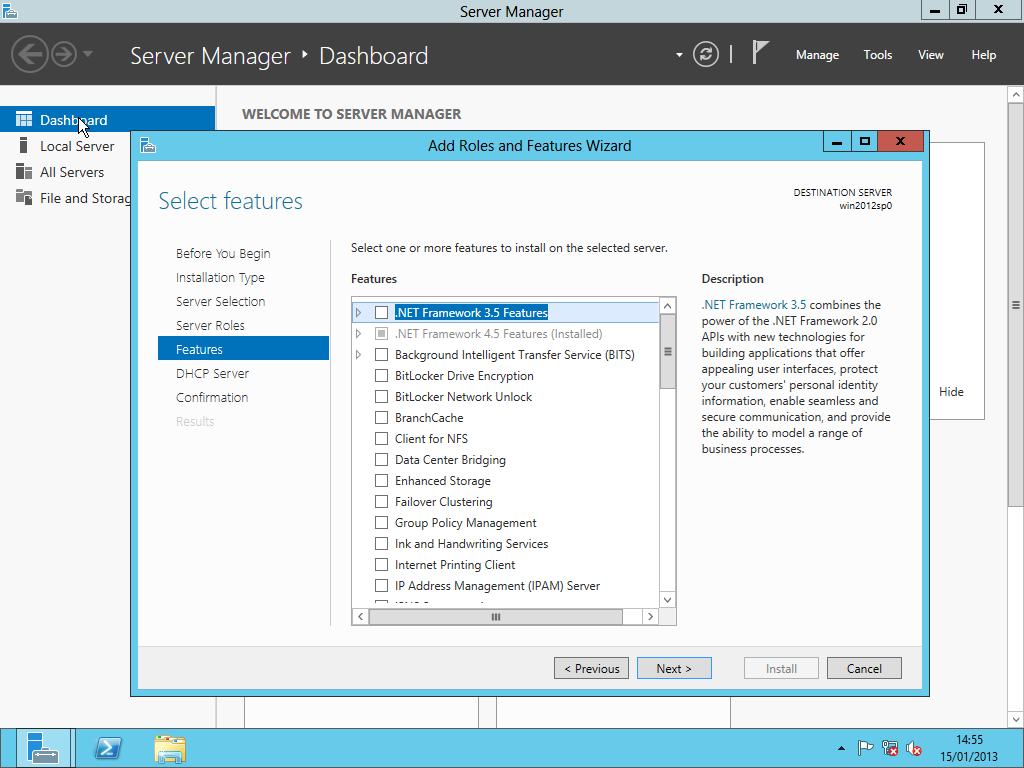Go to DHCP Server wizard step
This screenshot has height=768, width=1024.
tap(212, 373)
